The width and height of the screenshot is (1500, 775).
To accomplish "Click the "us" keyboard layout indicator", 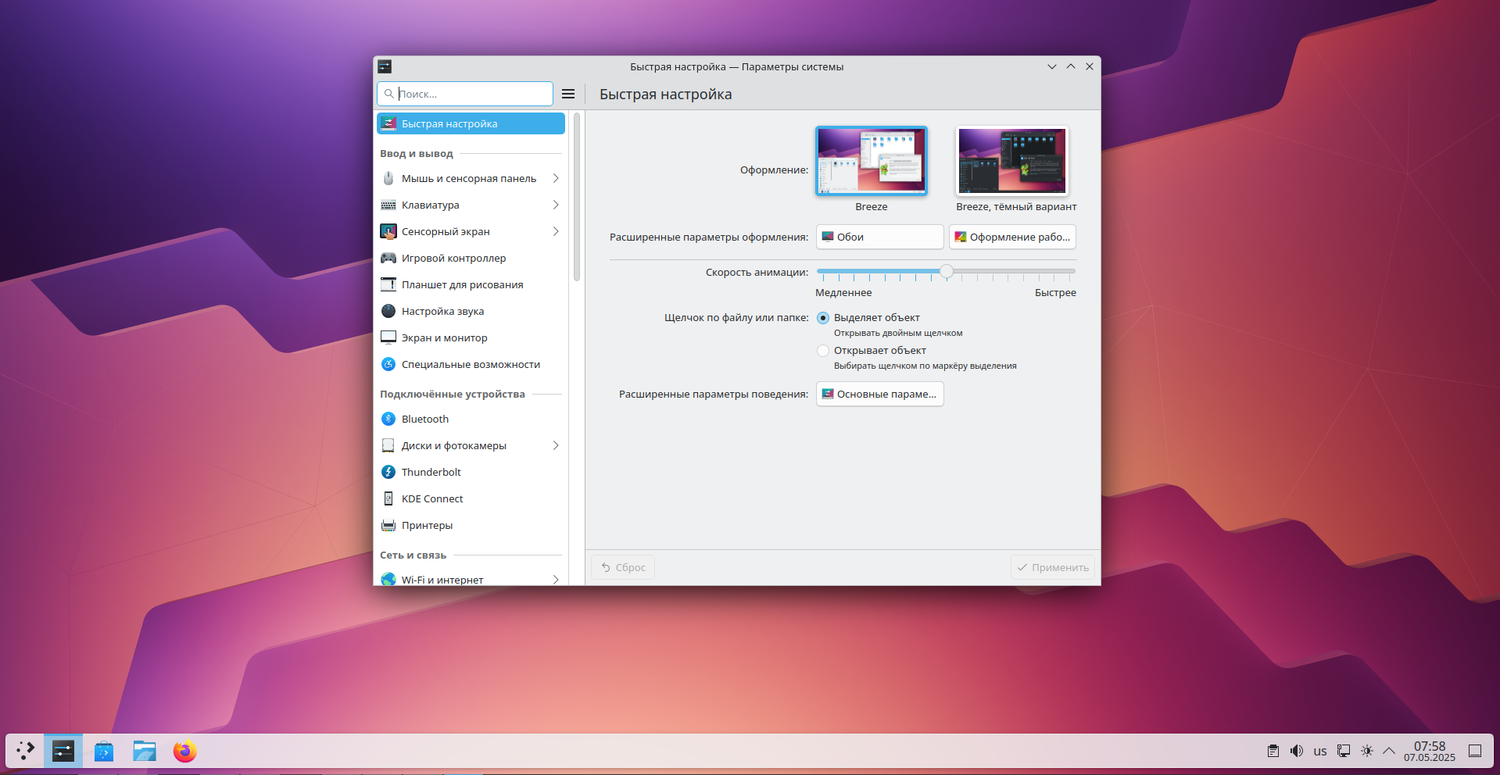I will [1320, 751].
